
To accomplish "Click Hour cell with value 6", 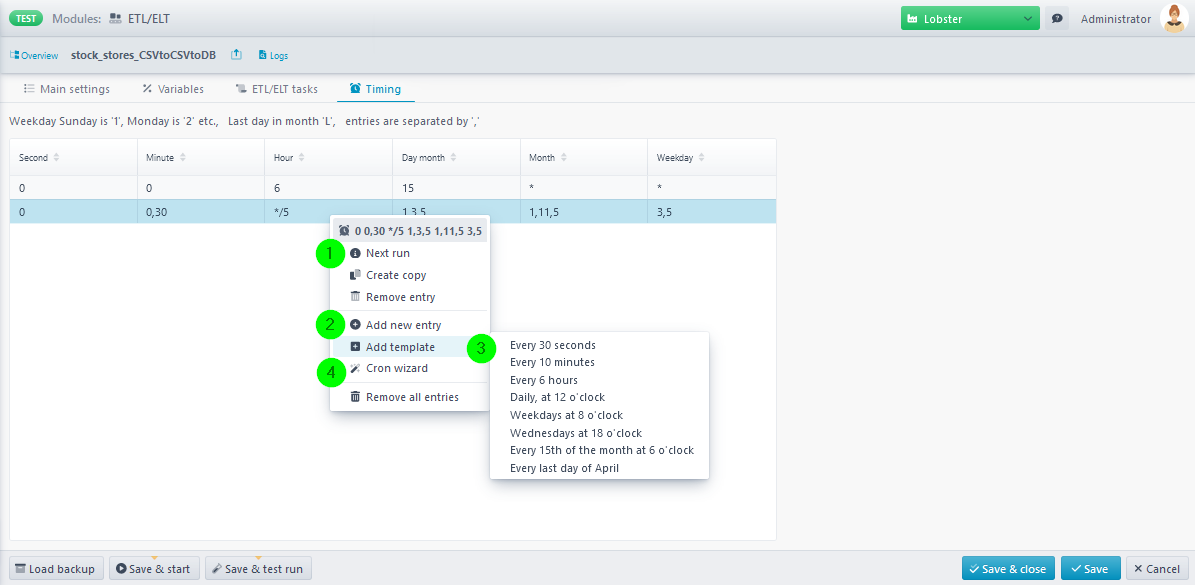I will coord(328,188).
